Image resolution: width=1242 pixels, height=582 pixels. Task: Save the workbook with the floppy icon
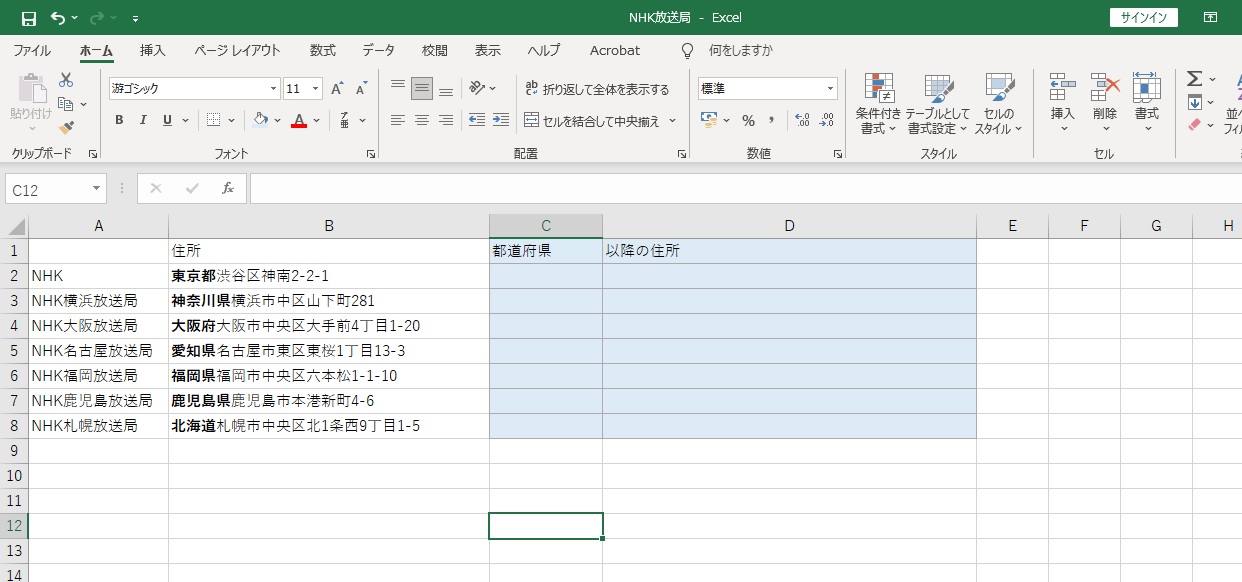[x=29, y=18]
